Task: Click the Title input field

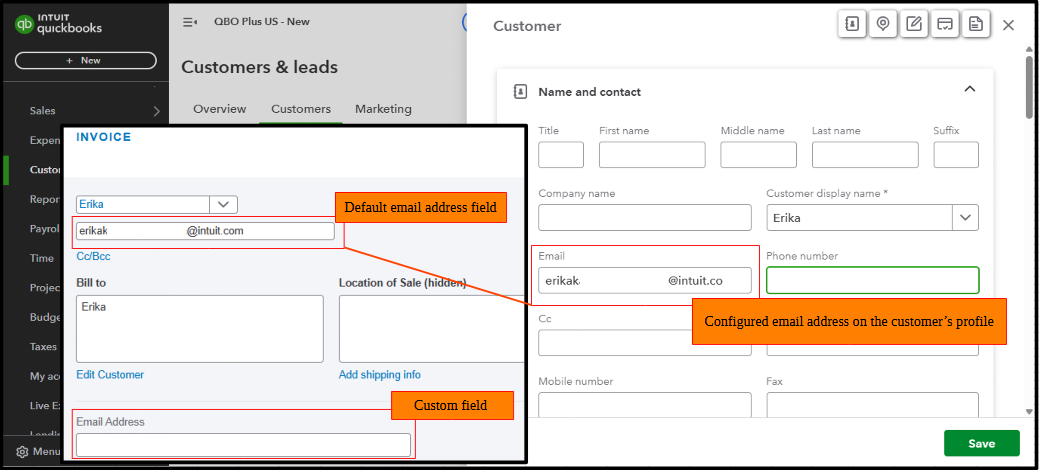Action: (x=561, y=154)
